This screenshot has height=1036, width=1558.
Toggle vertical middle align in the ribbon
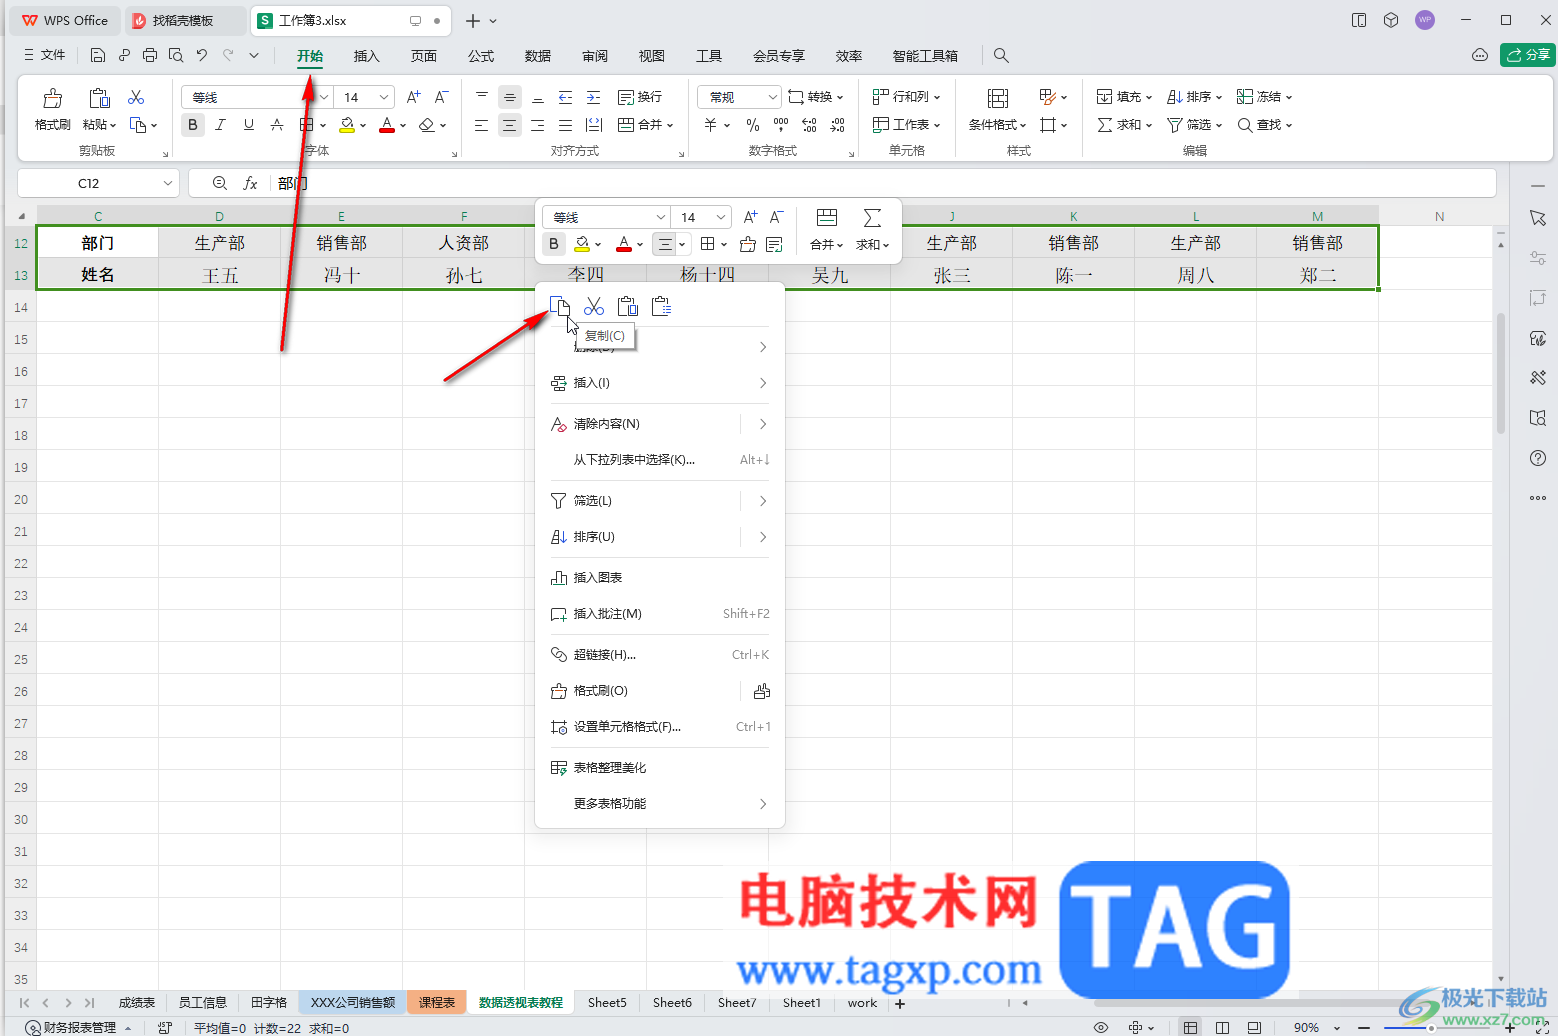point(510,97)
